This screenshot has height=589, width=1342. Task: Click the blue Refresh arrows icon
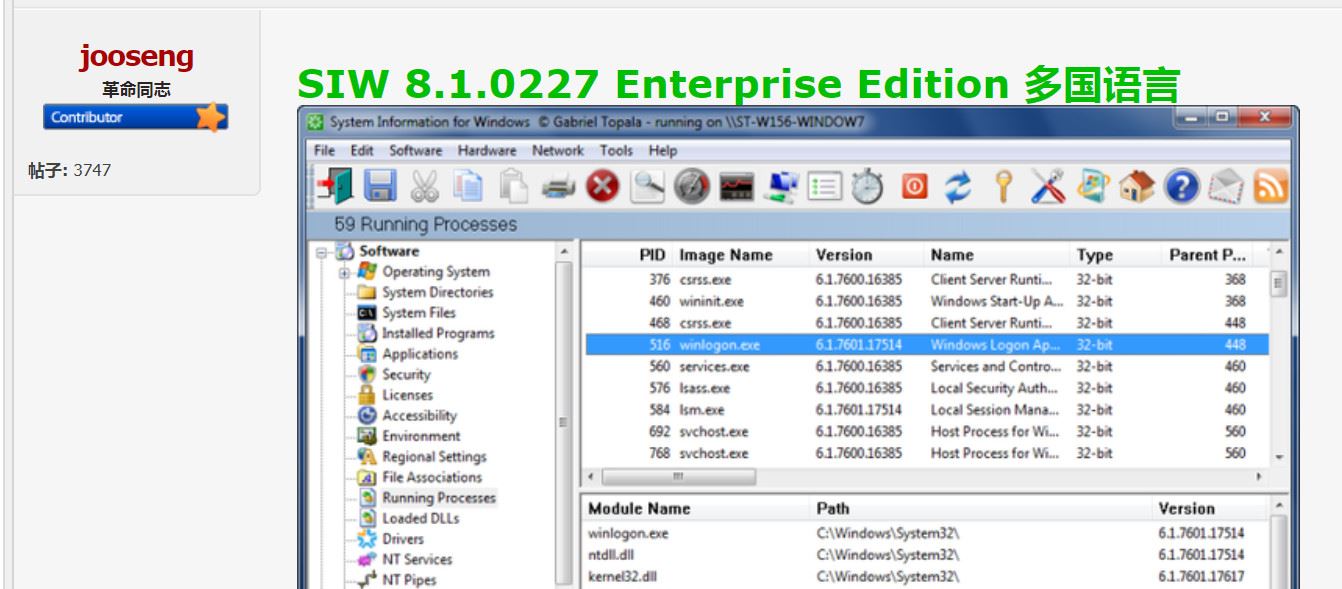[958, 186]
